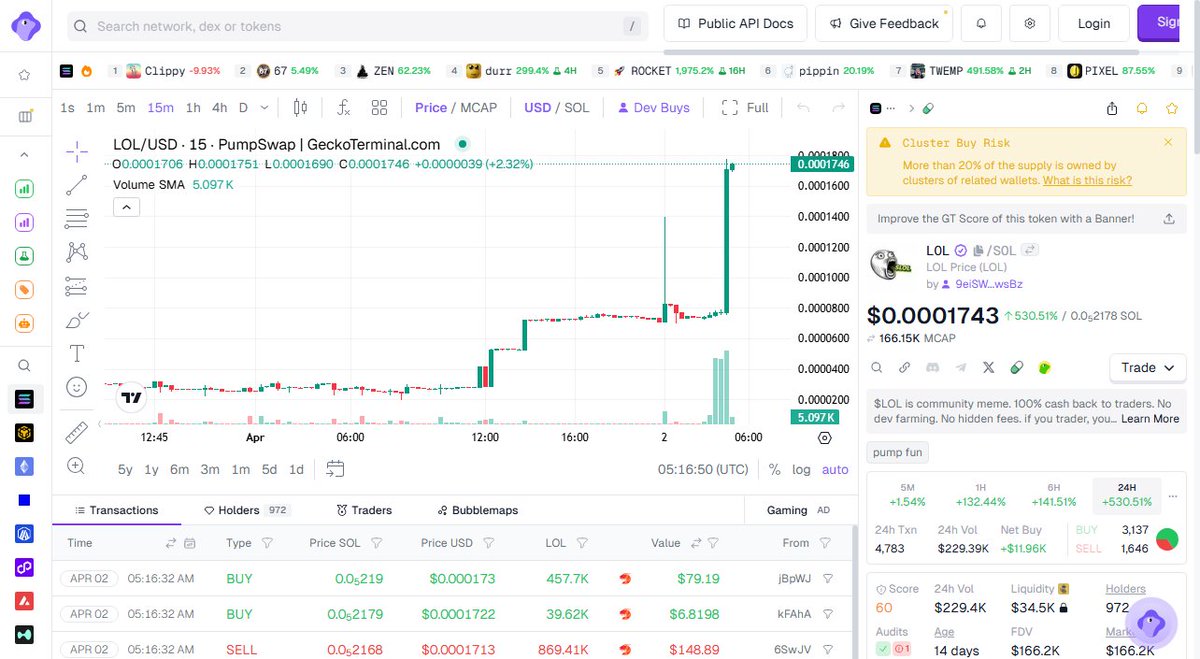Collapse the chart indicator legend
This screenshot has width=1200, height=659.
(x=126, y=207)
